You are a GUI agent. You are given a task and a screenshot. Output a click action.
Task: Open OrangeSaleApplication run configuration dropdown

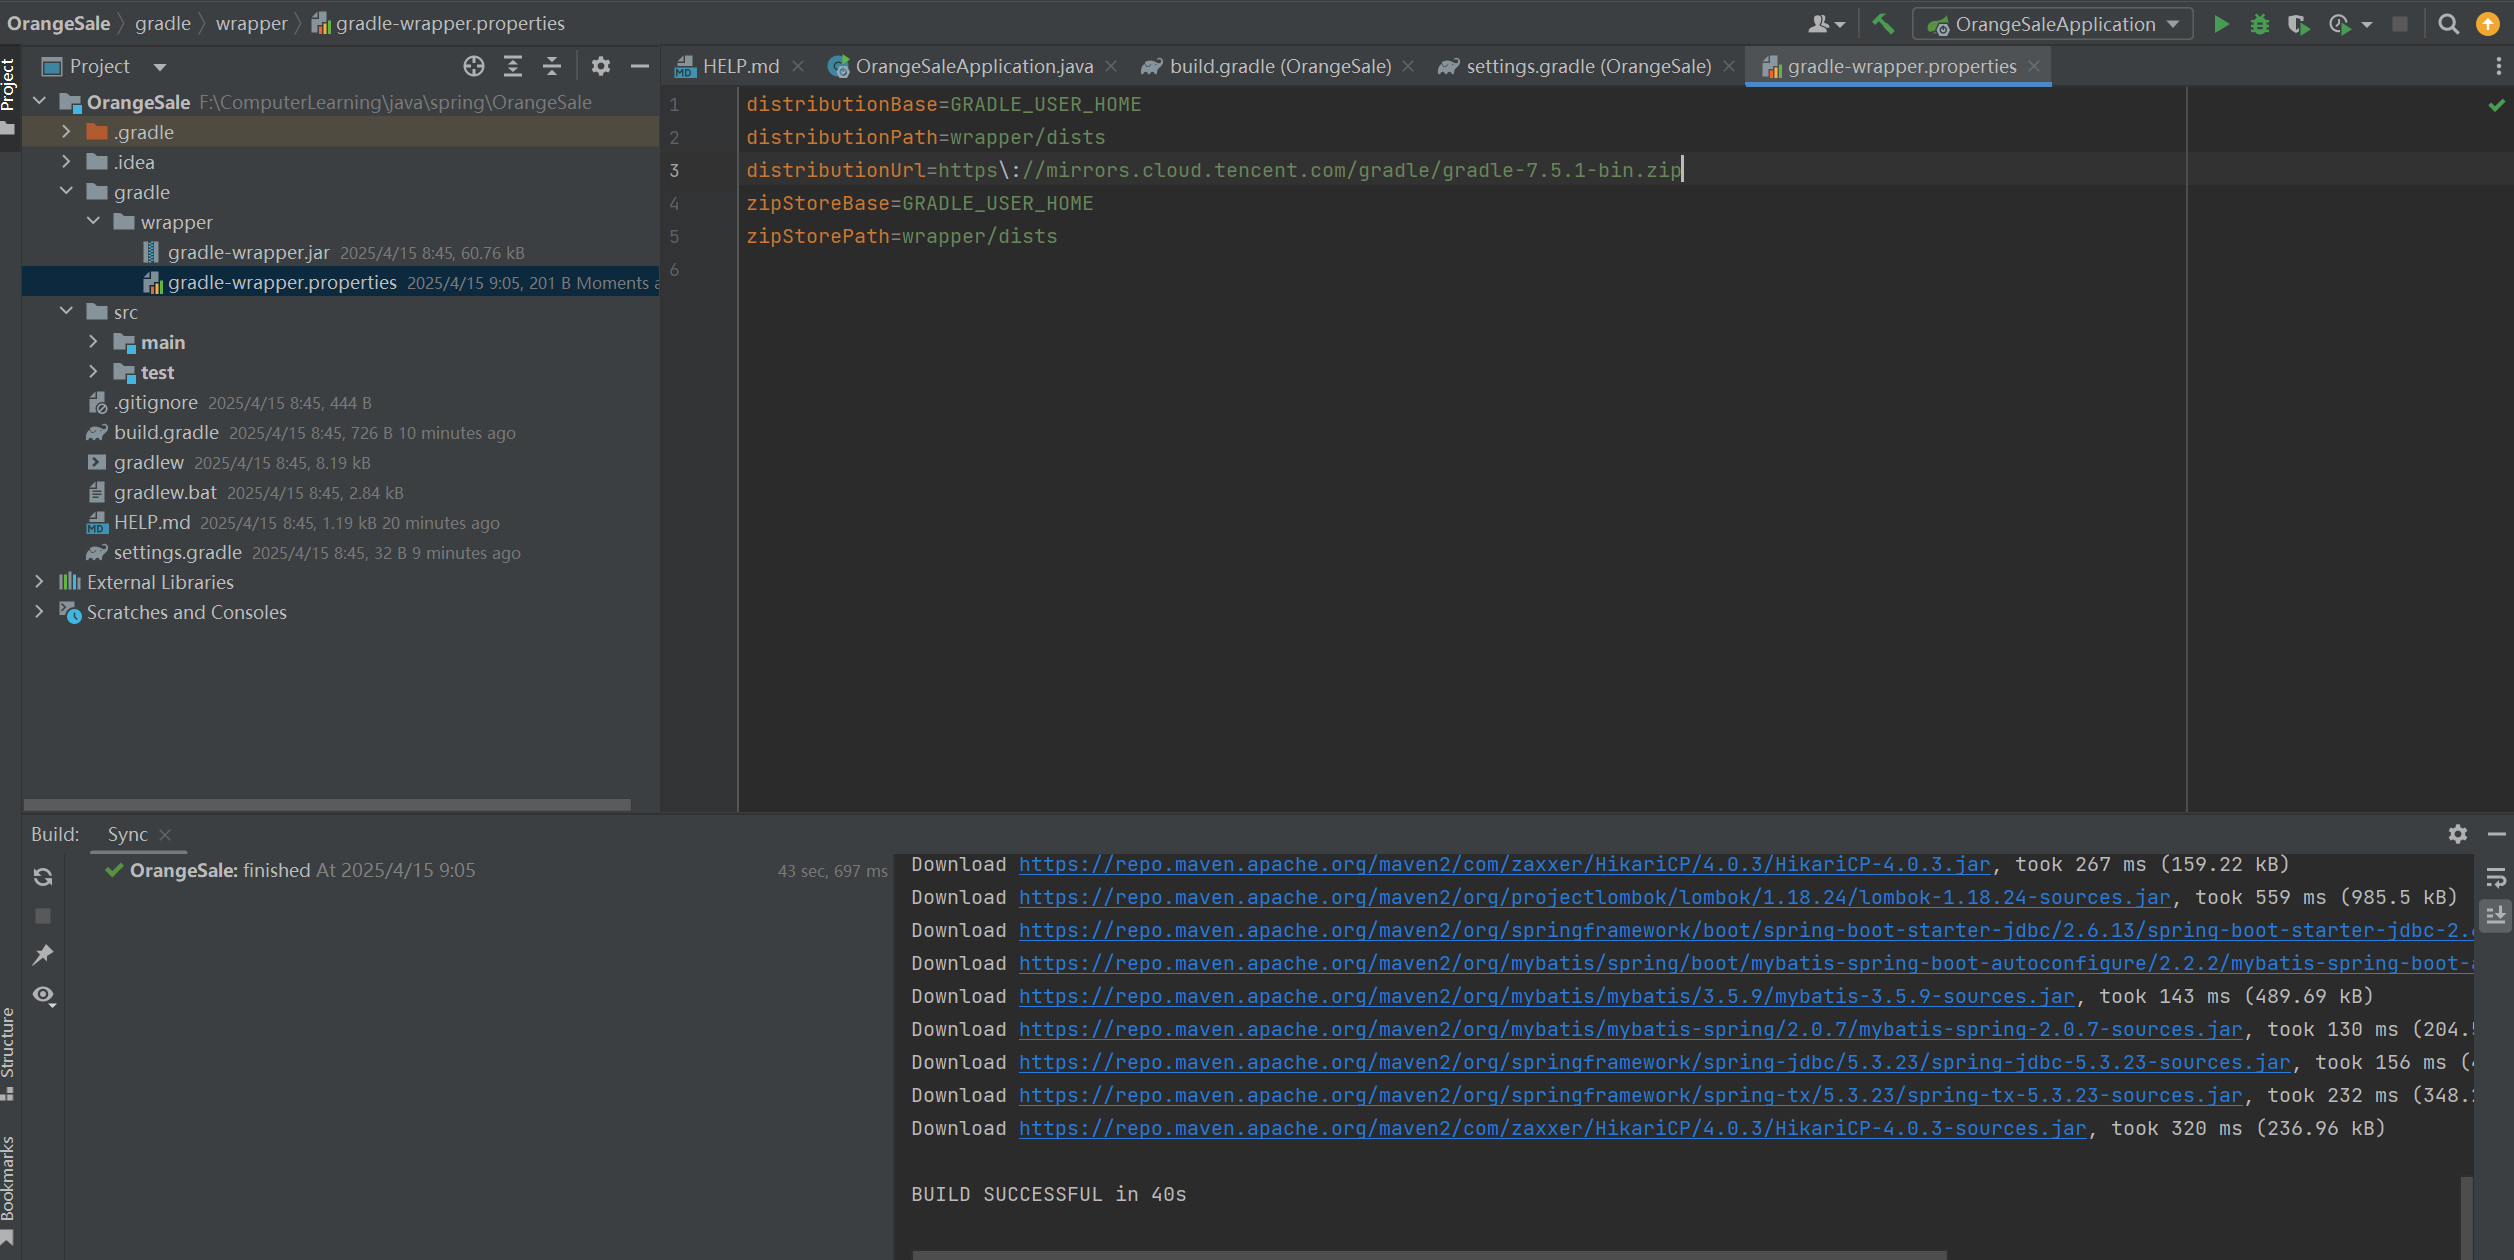coord(2051,24)
